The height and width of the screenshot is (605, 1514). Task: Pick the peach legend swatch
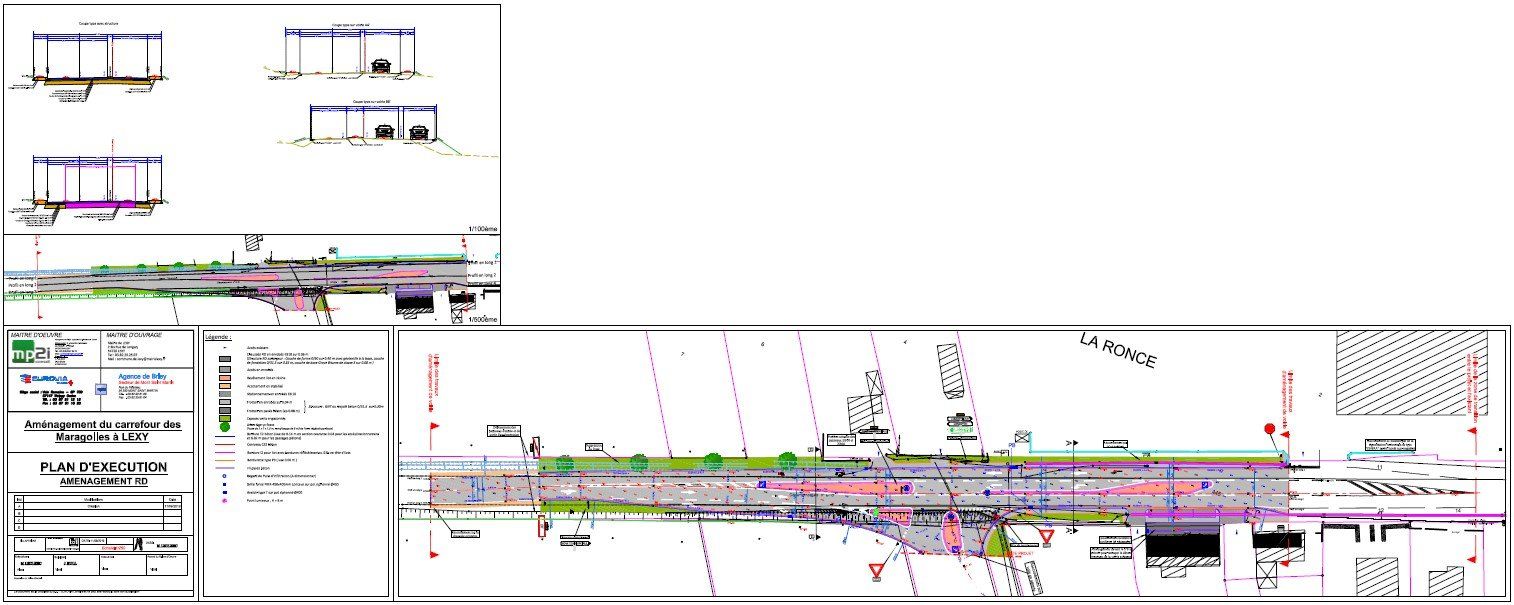coord(225,386)
